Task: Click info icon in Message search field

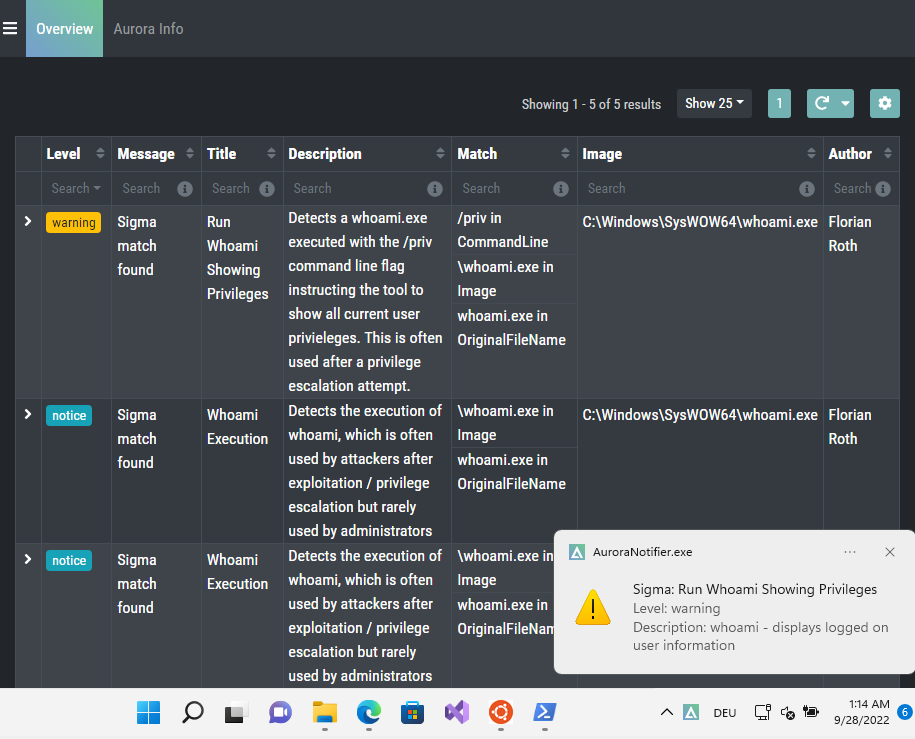Action: coord(184,188)
